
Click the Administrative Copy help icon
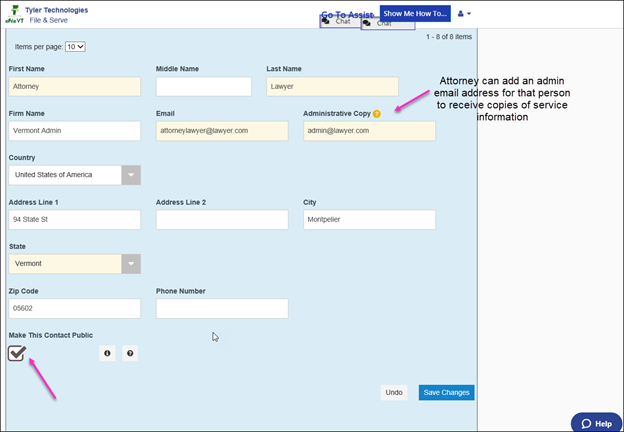(x=376, y=114)
